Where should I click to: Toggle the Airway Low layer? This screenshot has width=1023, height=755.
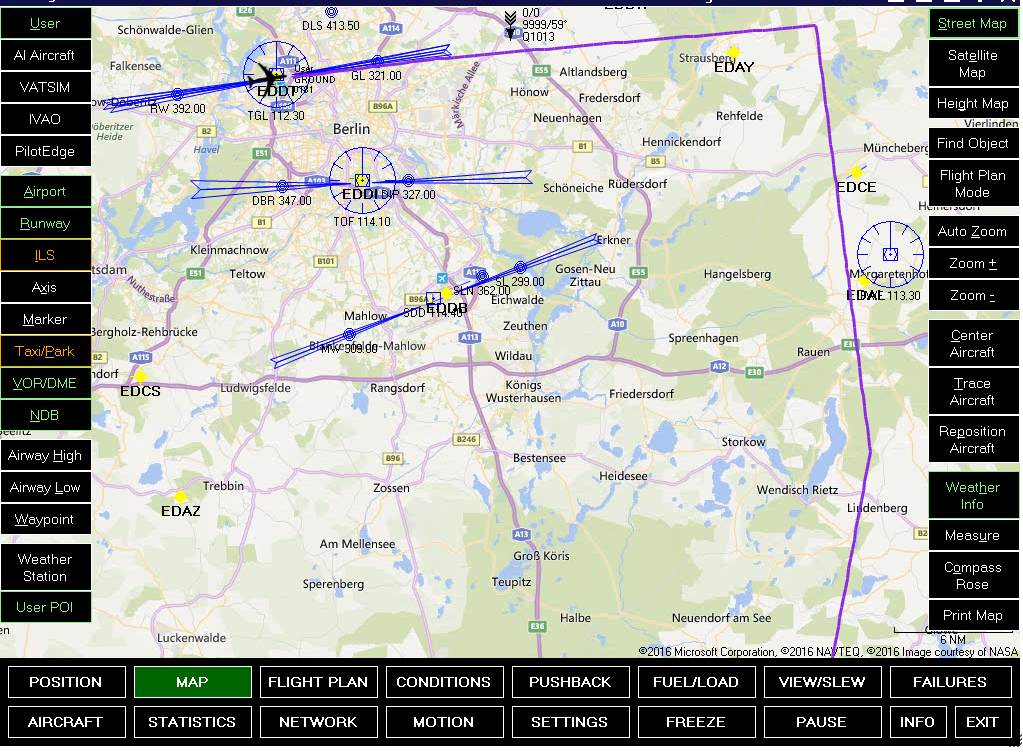[x=45, y=488]
